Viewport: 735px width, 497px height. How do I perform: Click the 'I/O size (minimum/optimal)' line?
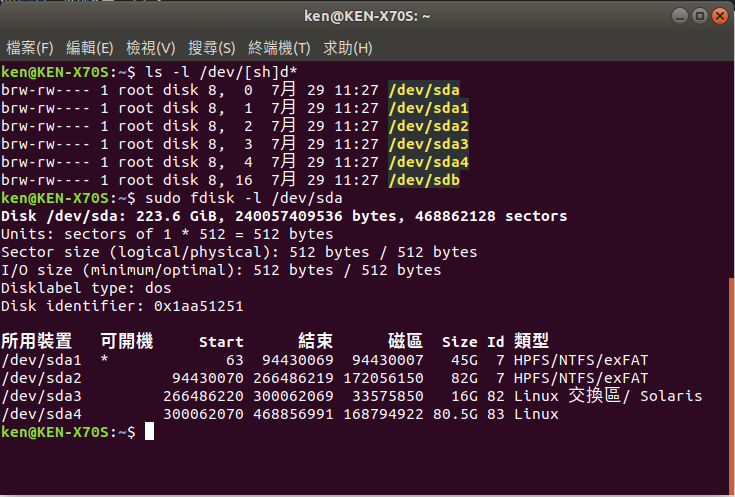pos(221,270)
